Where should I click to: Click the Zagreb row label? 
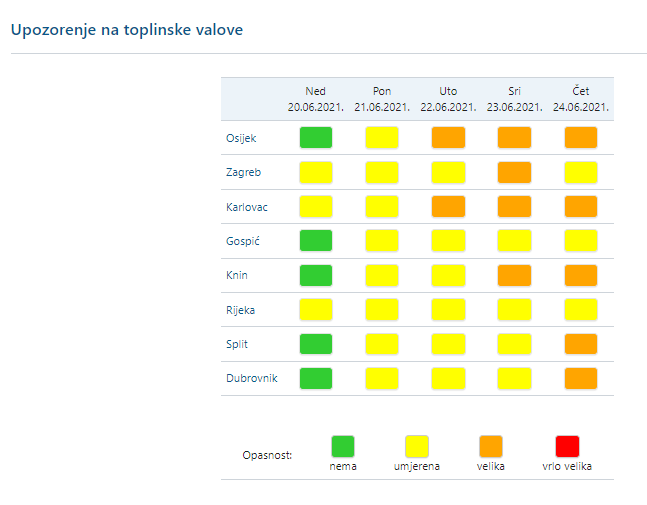click(x=243, y=172)
